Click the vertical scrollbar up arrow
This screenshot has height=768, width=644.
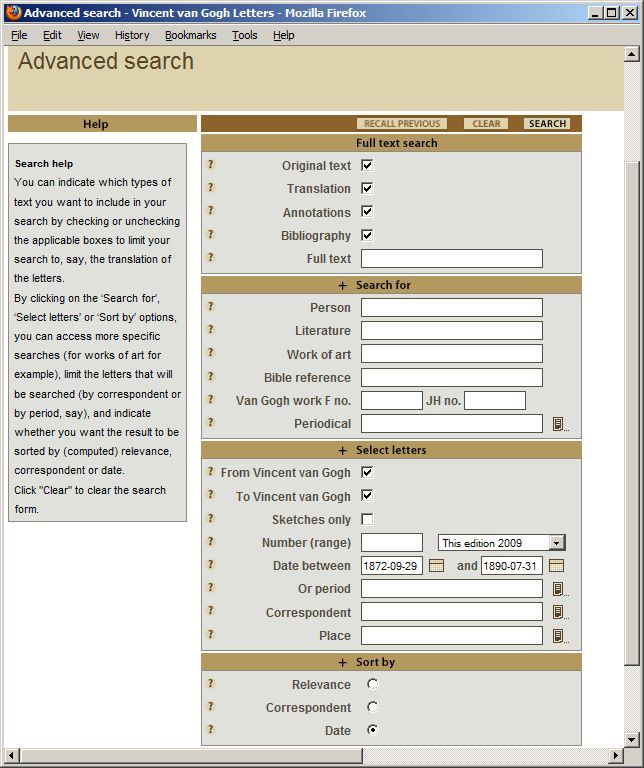click(x=631, y=54)
